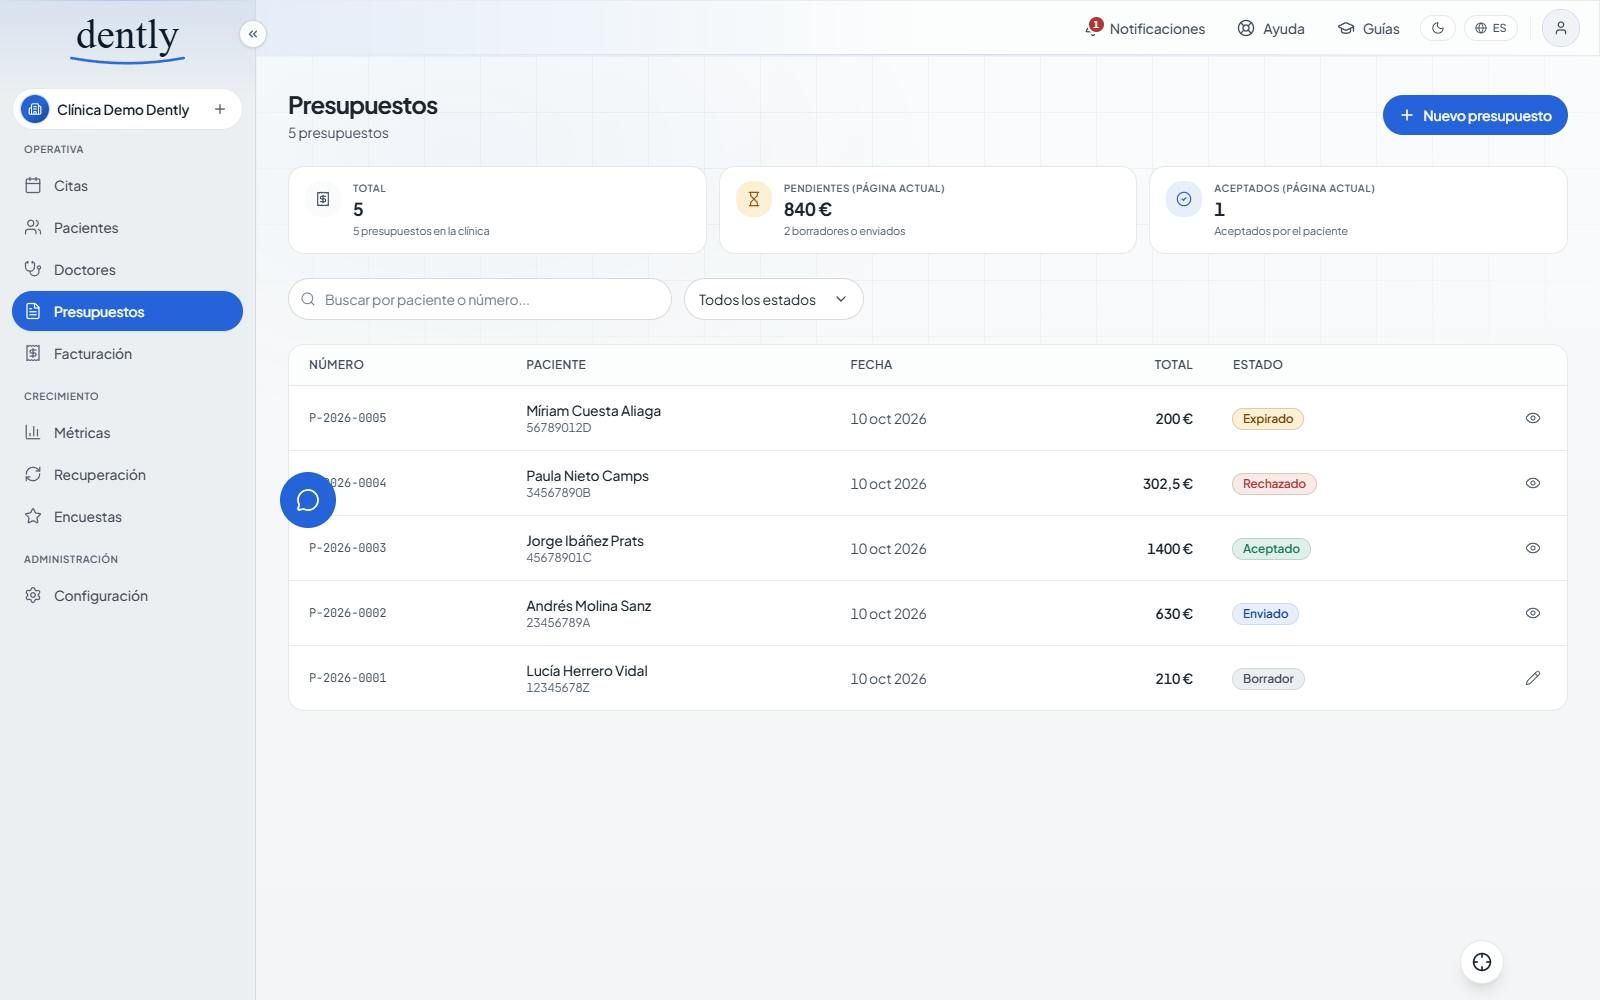Click the Expirado status badge

pyautogui.click(x=1268, y=419)
